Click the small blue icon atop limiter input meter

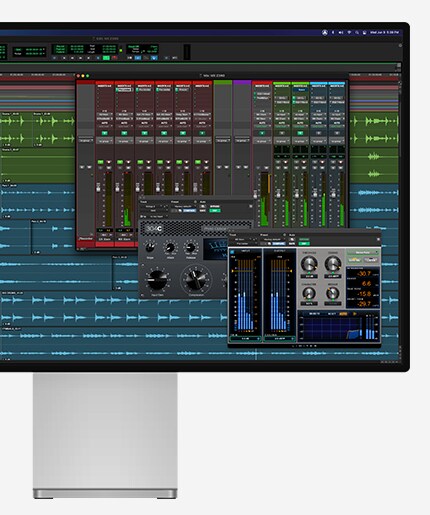click(x=232, y=252)
